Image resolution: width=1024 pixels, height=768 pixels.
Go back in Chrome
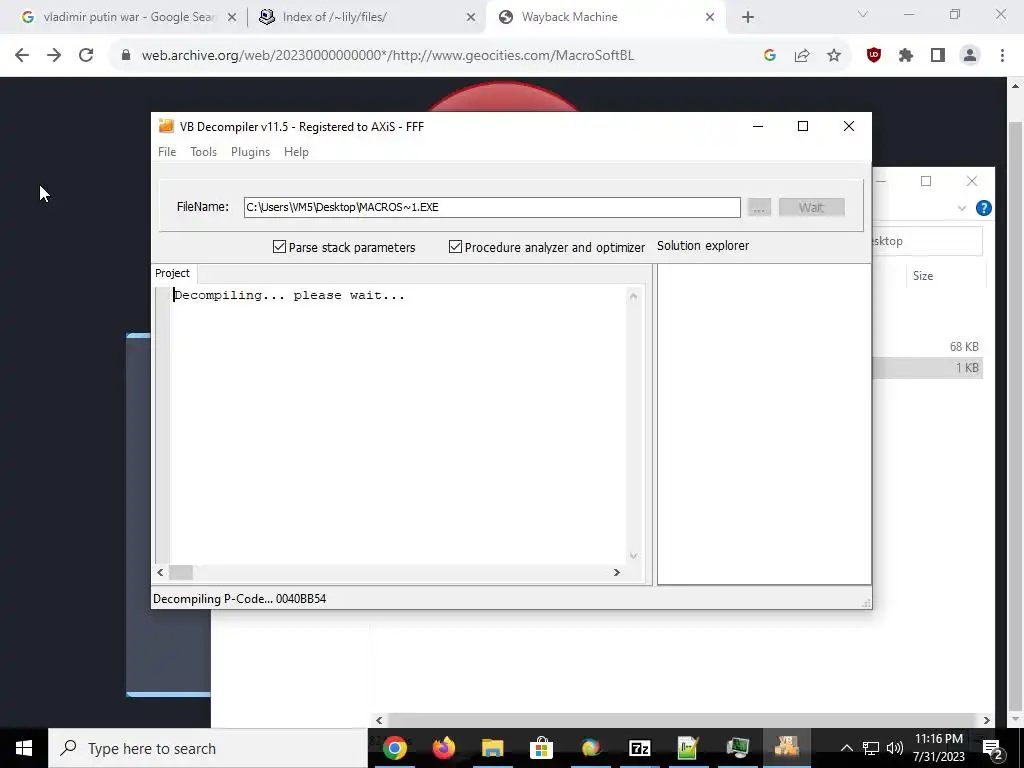click(x=22, y=56)
